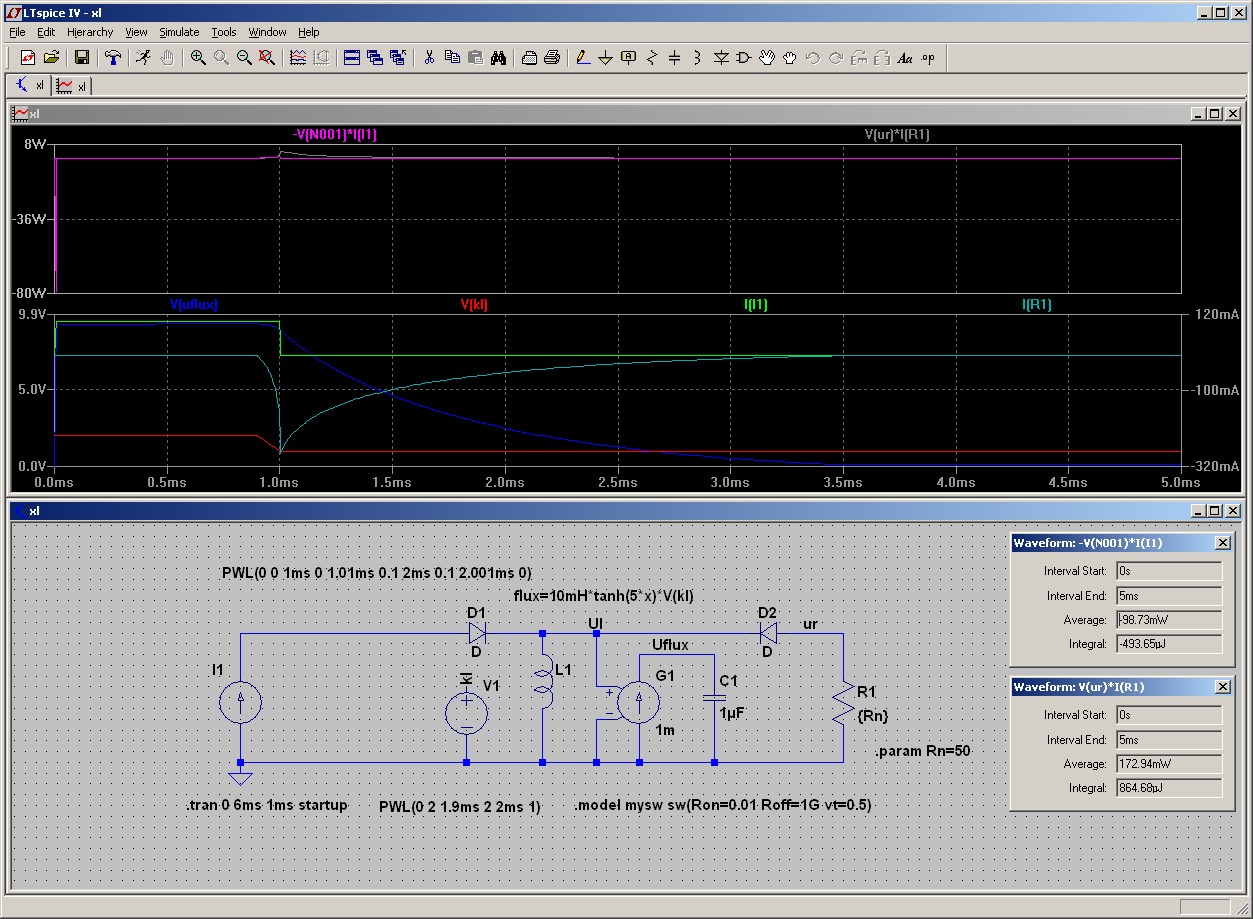Switch to the waveform plot xl tab
1253x919 pixels.
click(x=72, y=86)
